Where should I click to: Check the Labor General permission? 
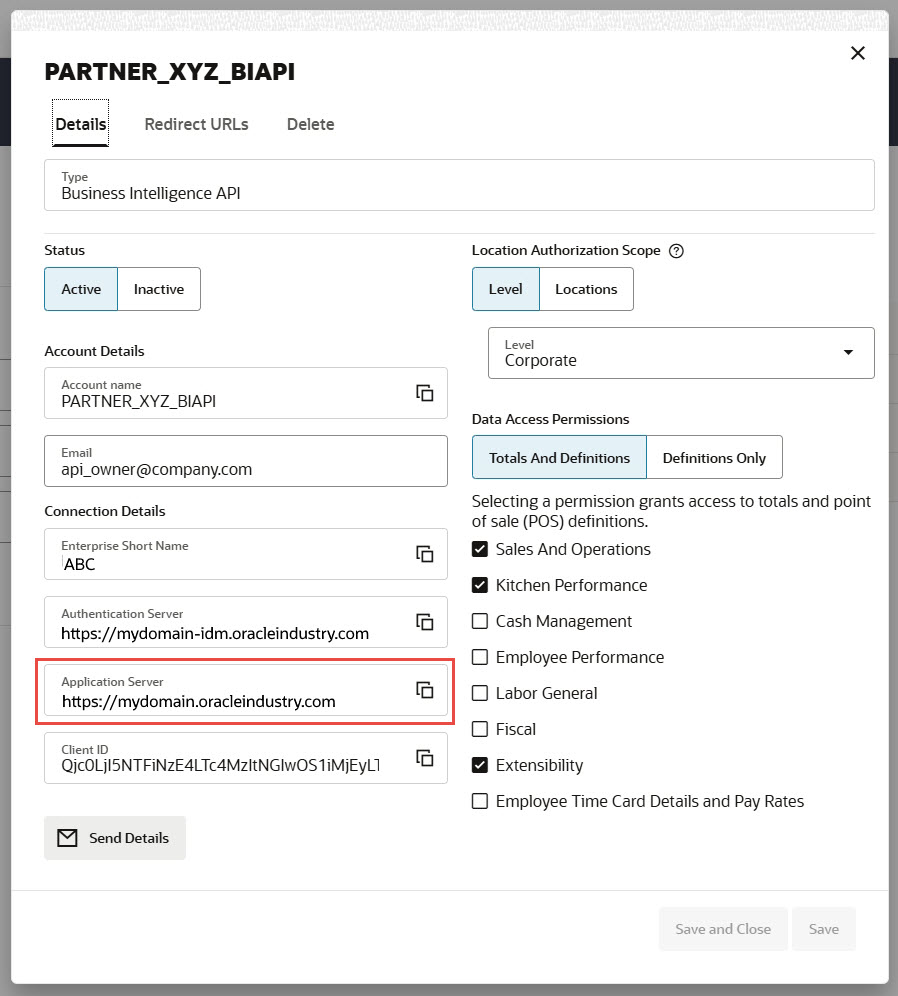tap(480, 693)
